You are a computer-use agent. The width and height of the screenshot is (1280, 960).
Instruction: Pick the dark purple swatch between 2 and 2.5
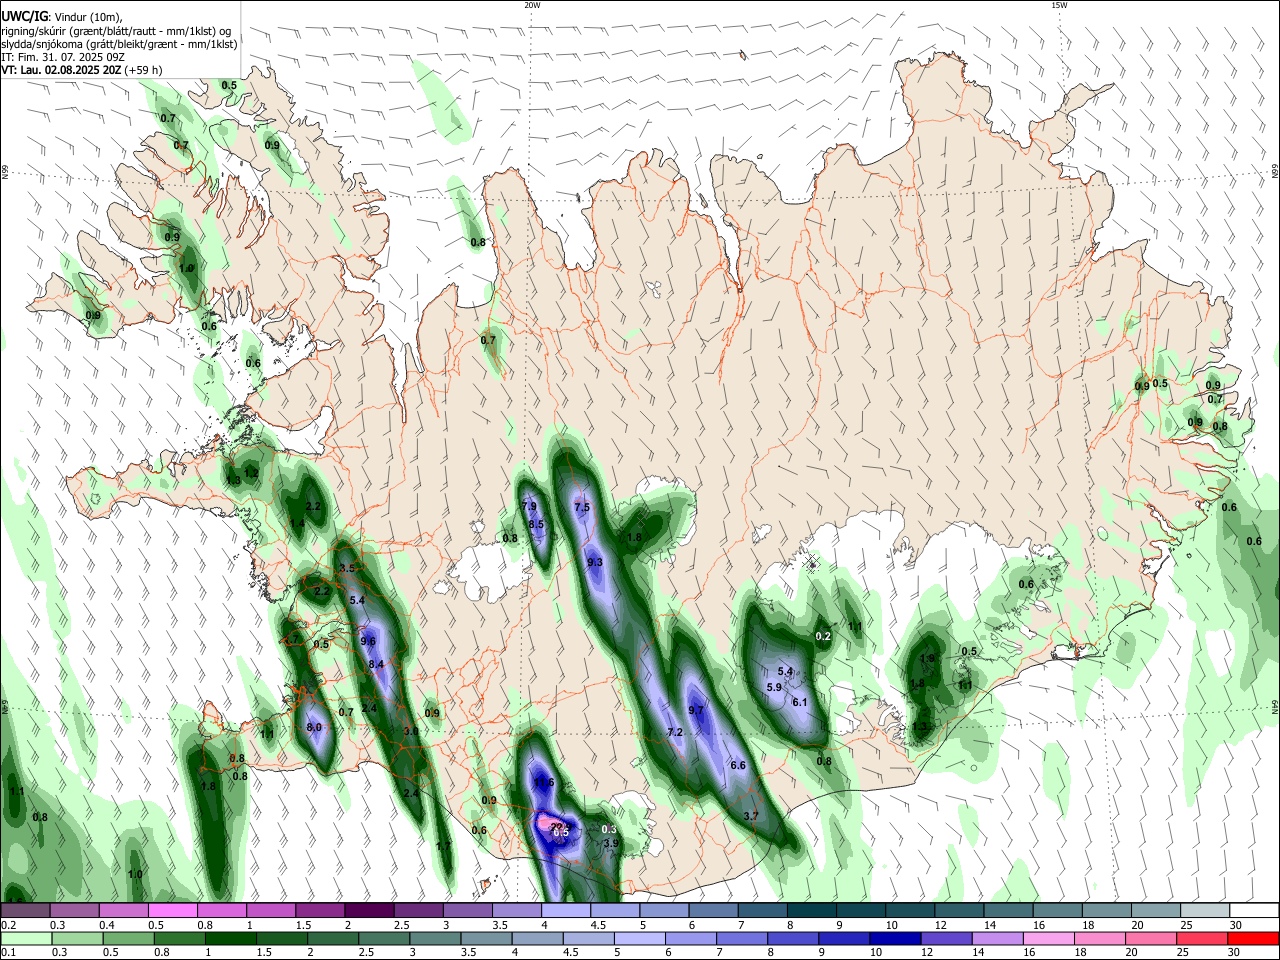point(368,910)
